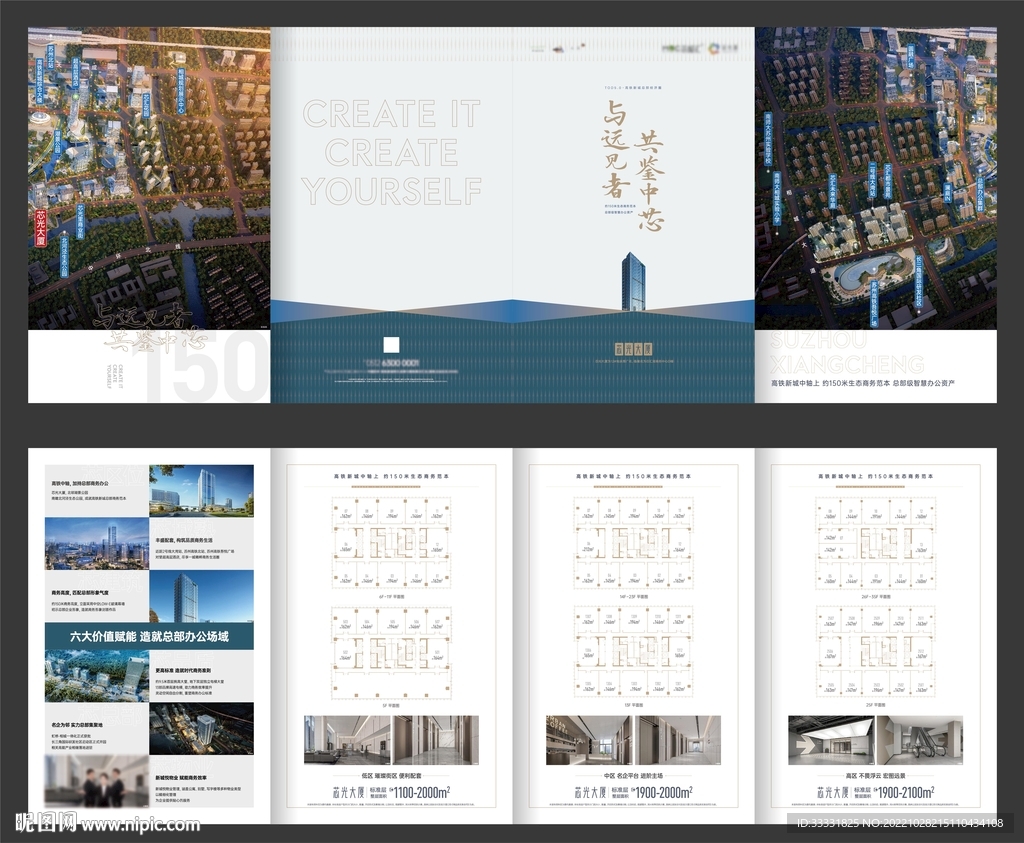
Task: Select the red 芯光大厦 label on aerial map
Action: point(40,228)
